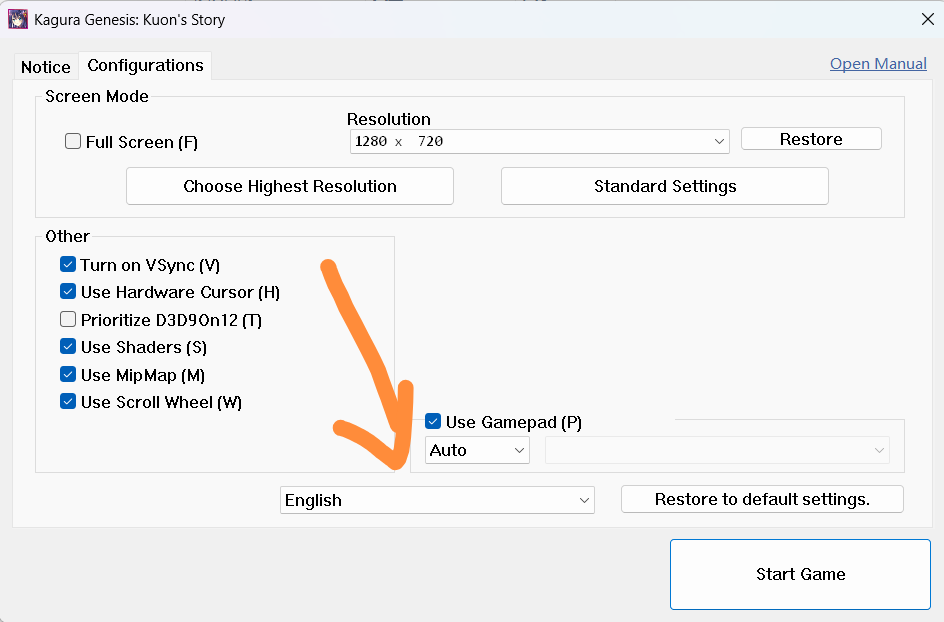944x622 pixels.
Task: Toggle Use Scroll Wheel (W) checkbox
Action: (x=68, y=401)
